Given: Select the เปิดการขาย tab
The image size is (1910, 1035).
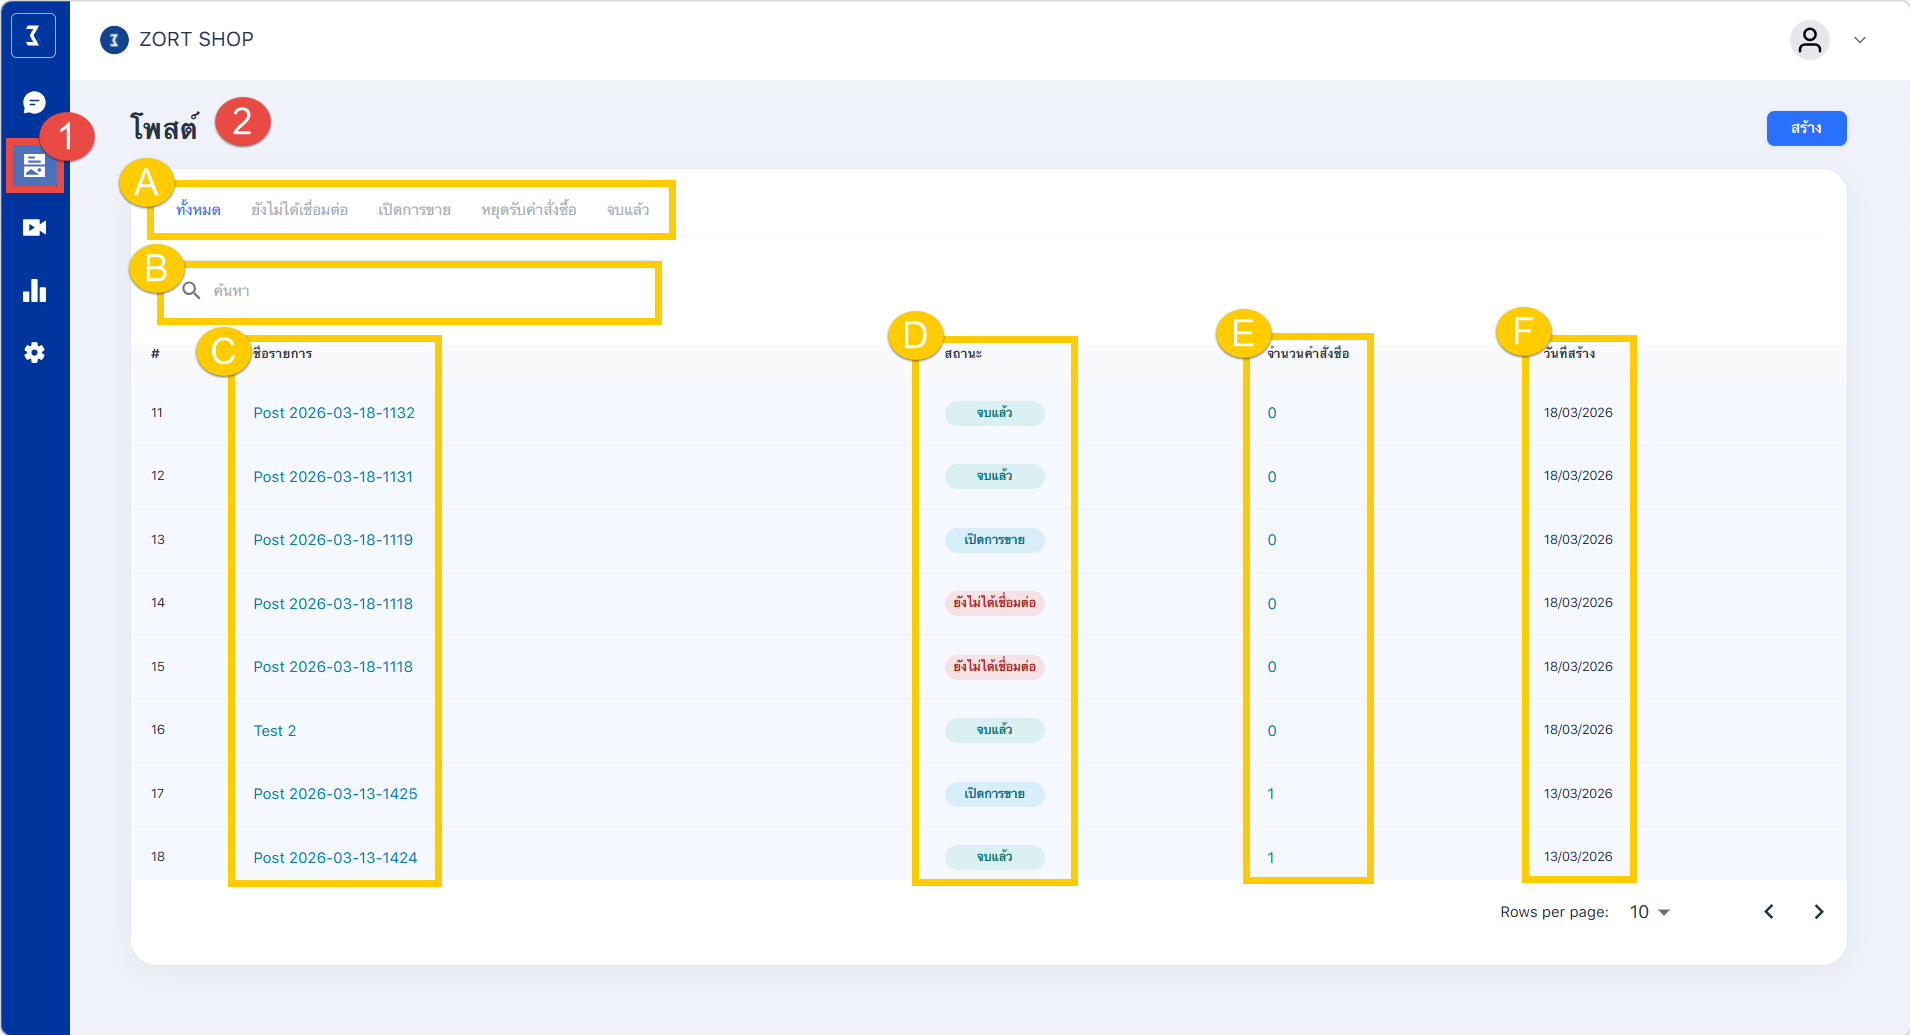Looking at the screenshot, I should (x=414, y=210).
